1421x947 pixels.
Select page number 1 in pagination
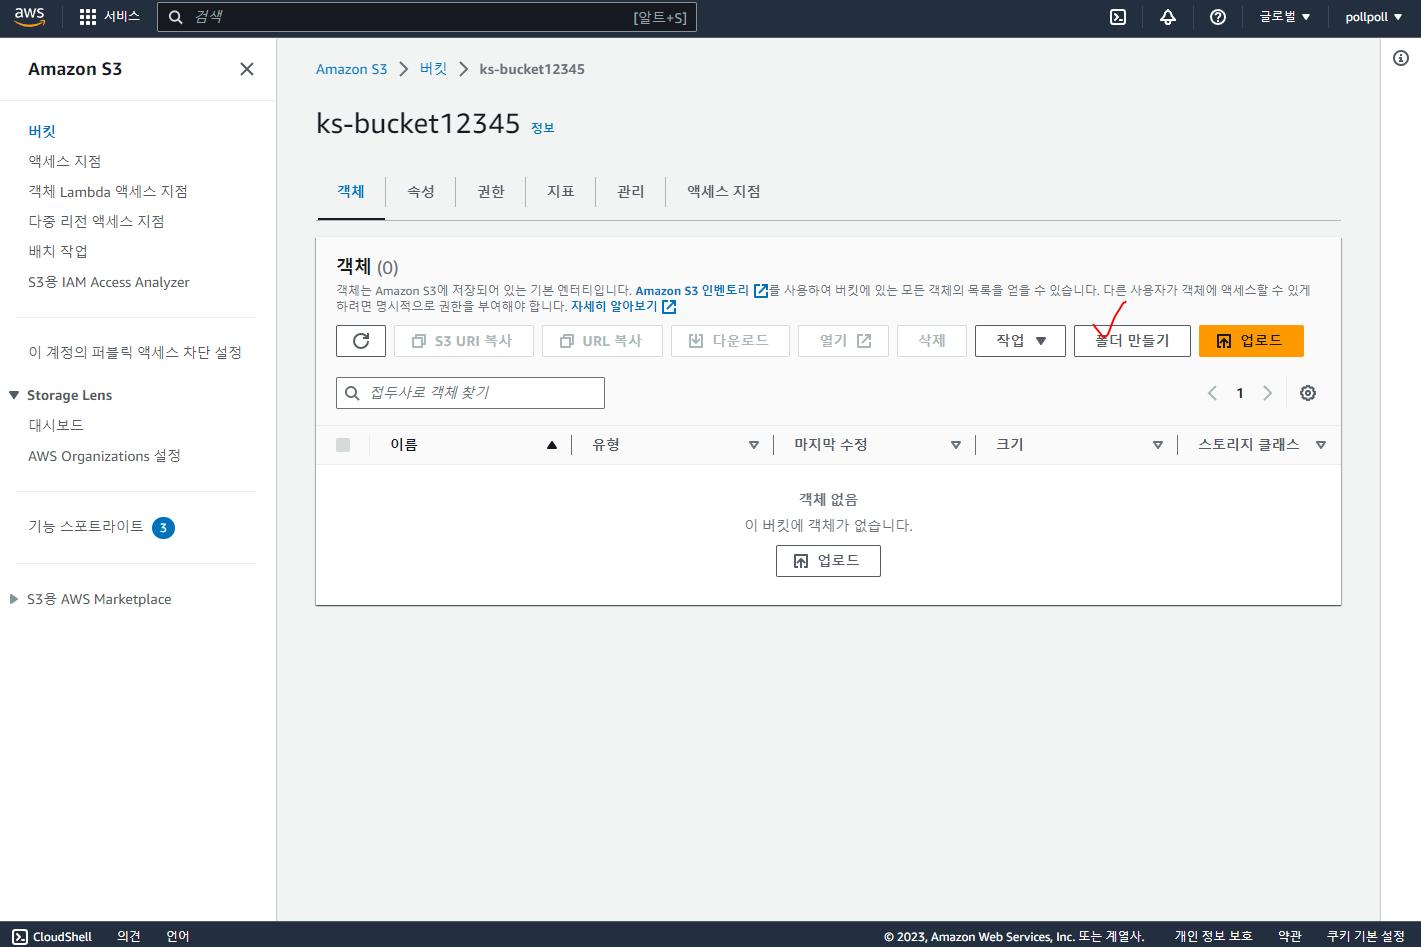click(1240, 393)
